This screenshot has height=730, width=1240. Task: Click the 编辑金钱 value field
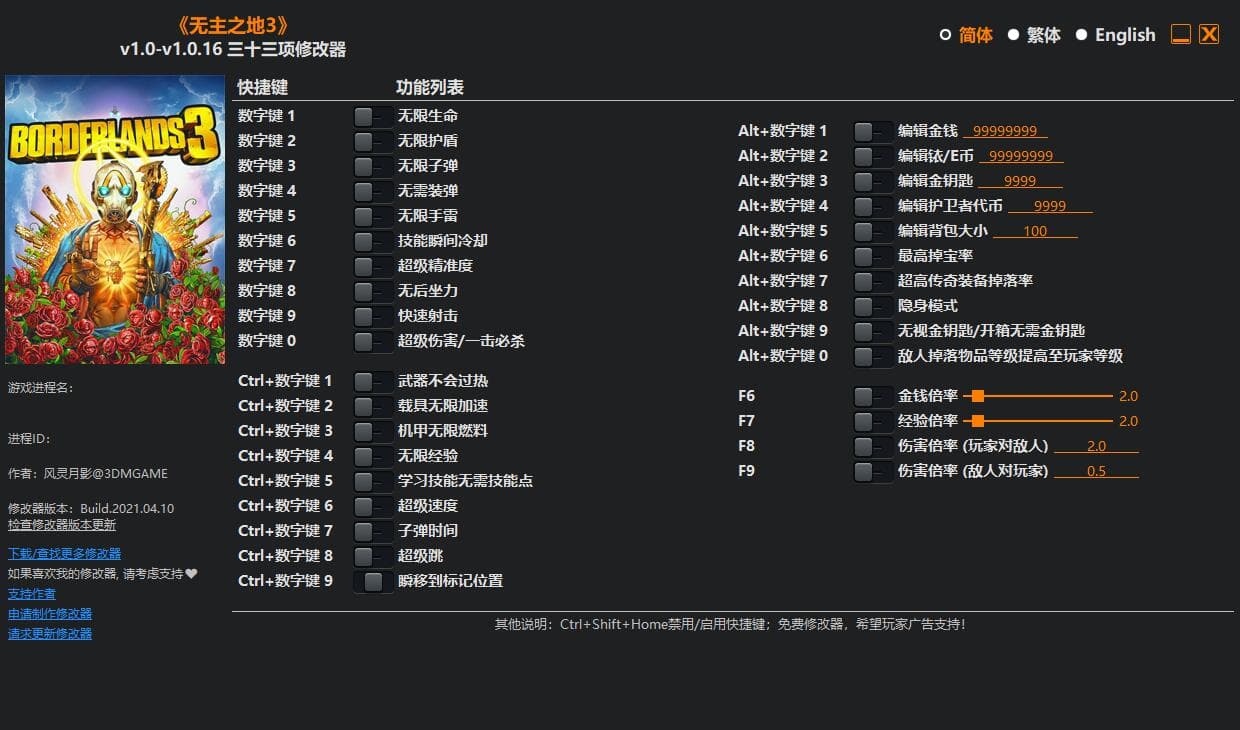[1005, 131]
